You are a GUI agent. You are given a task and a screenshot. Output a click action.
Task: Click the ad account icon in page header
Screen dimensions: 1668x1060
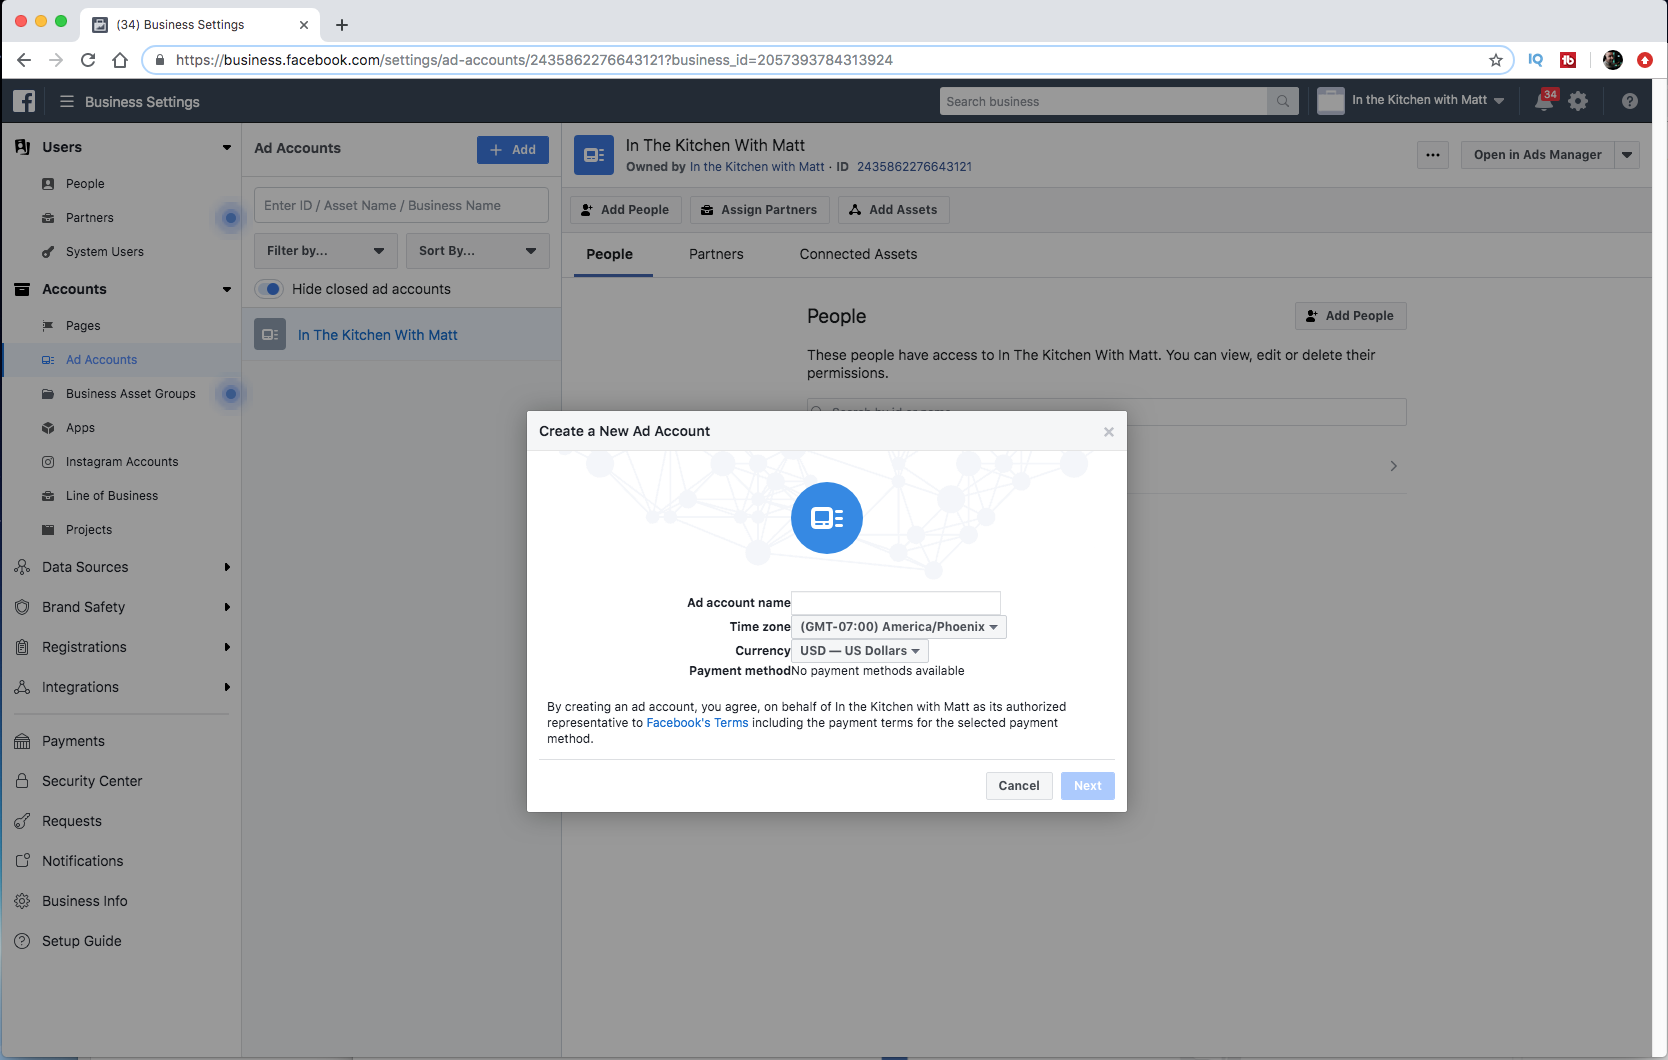(594, 155)
